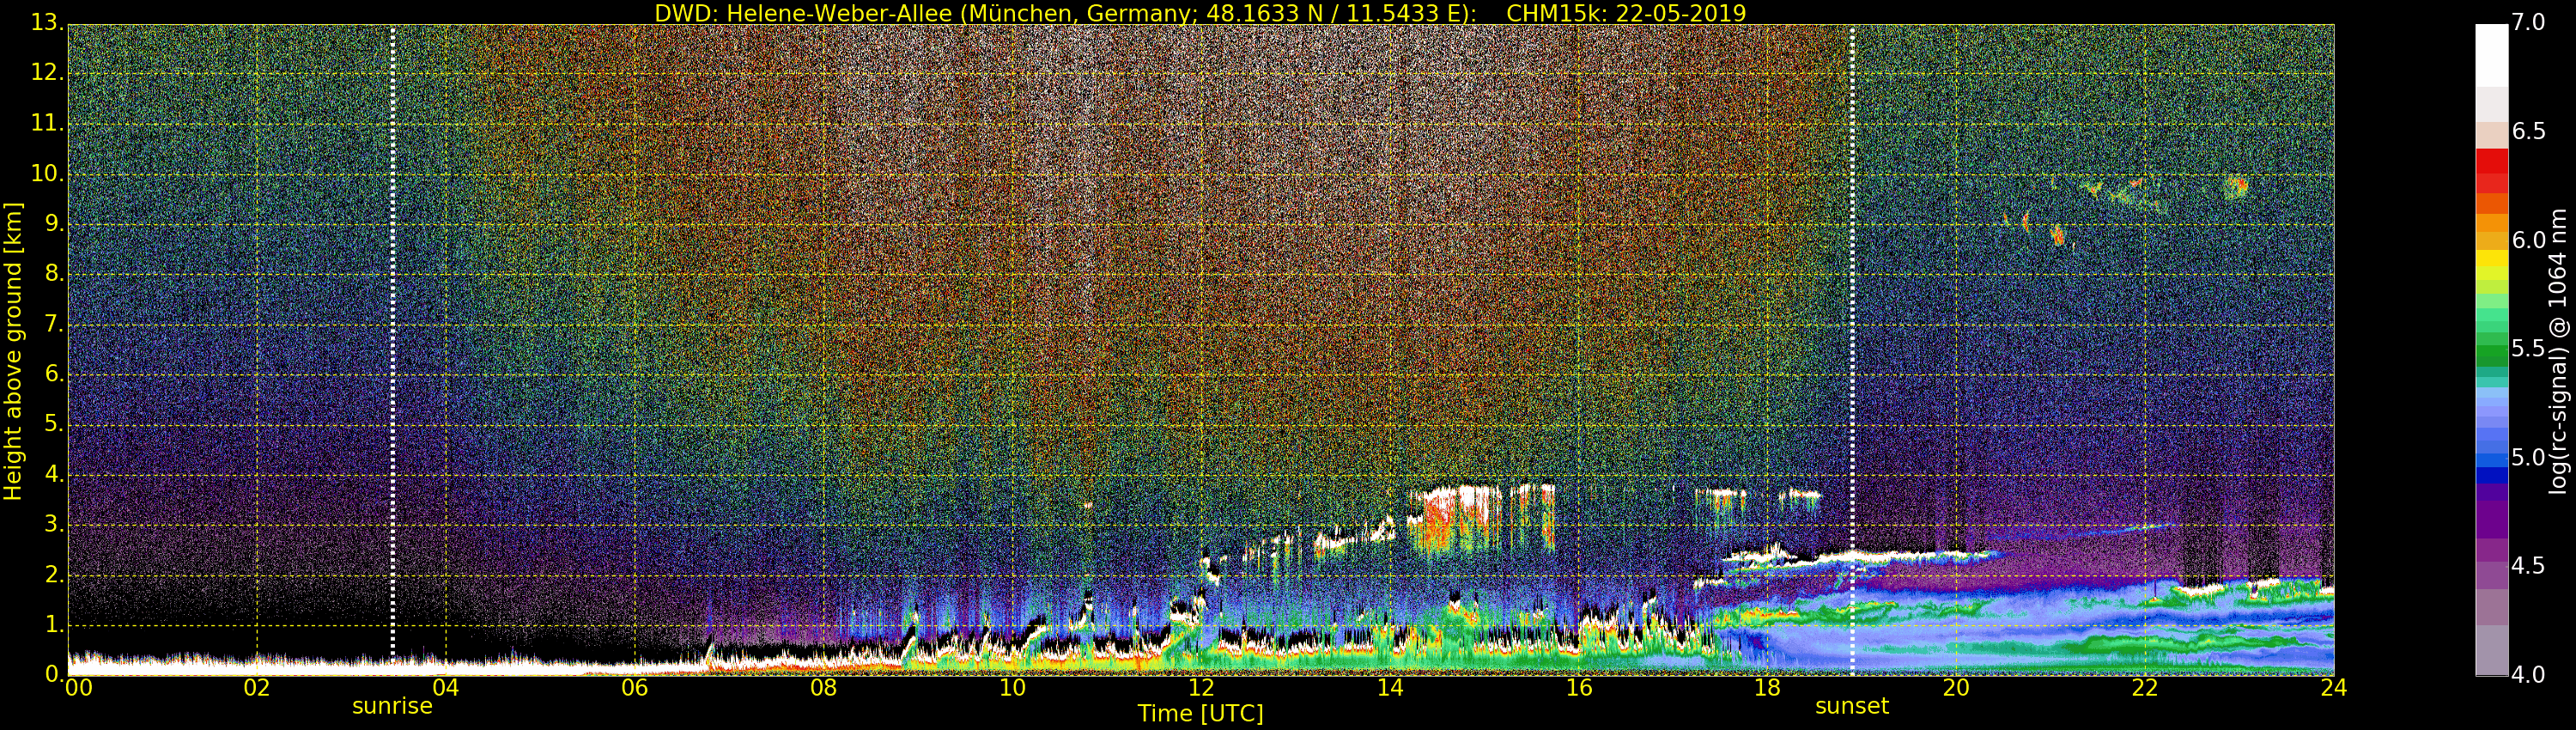Click the 'log(rc-signal) @ 1064 nm' color bar label
This screenshot has width=2576, height=730.
pos(2558,351)
